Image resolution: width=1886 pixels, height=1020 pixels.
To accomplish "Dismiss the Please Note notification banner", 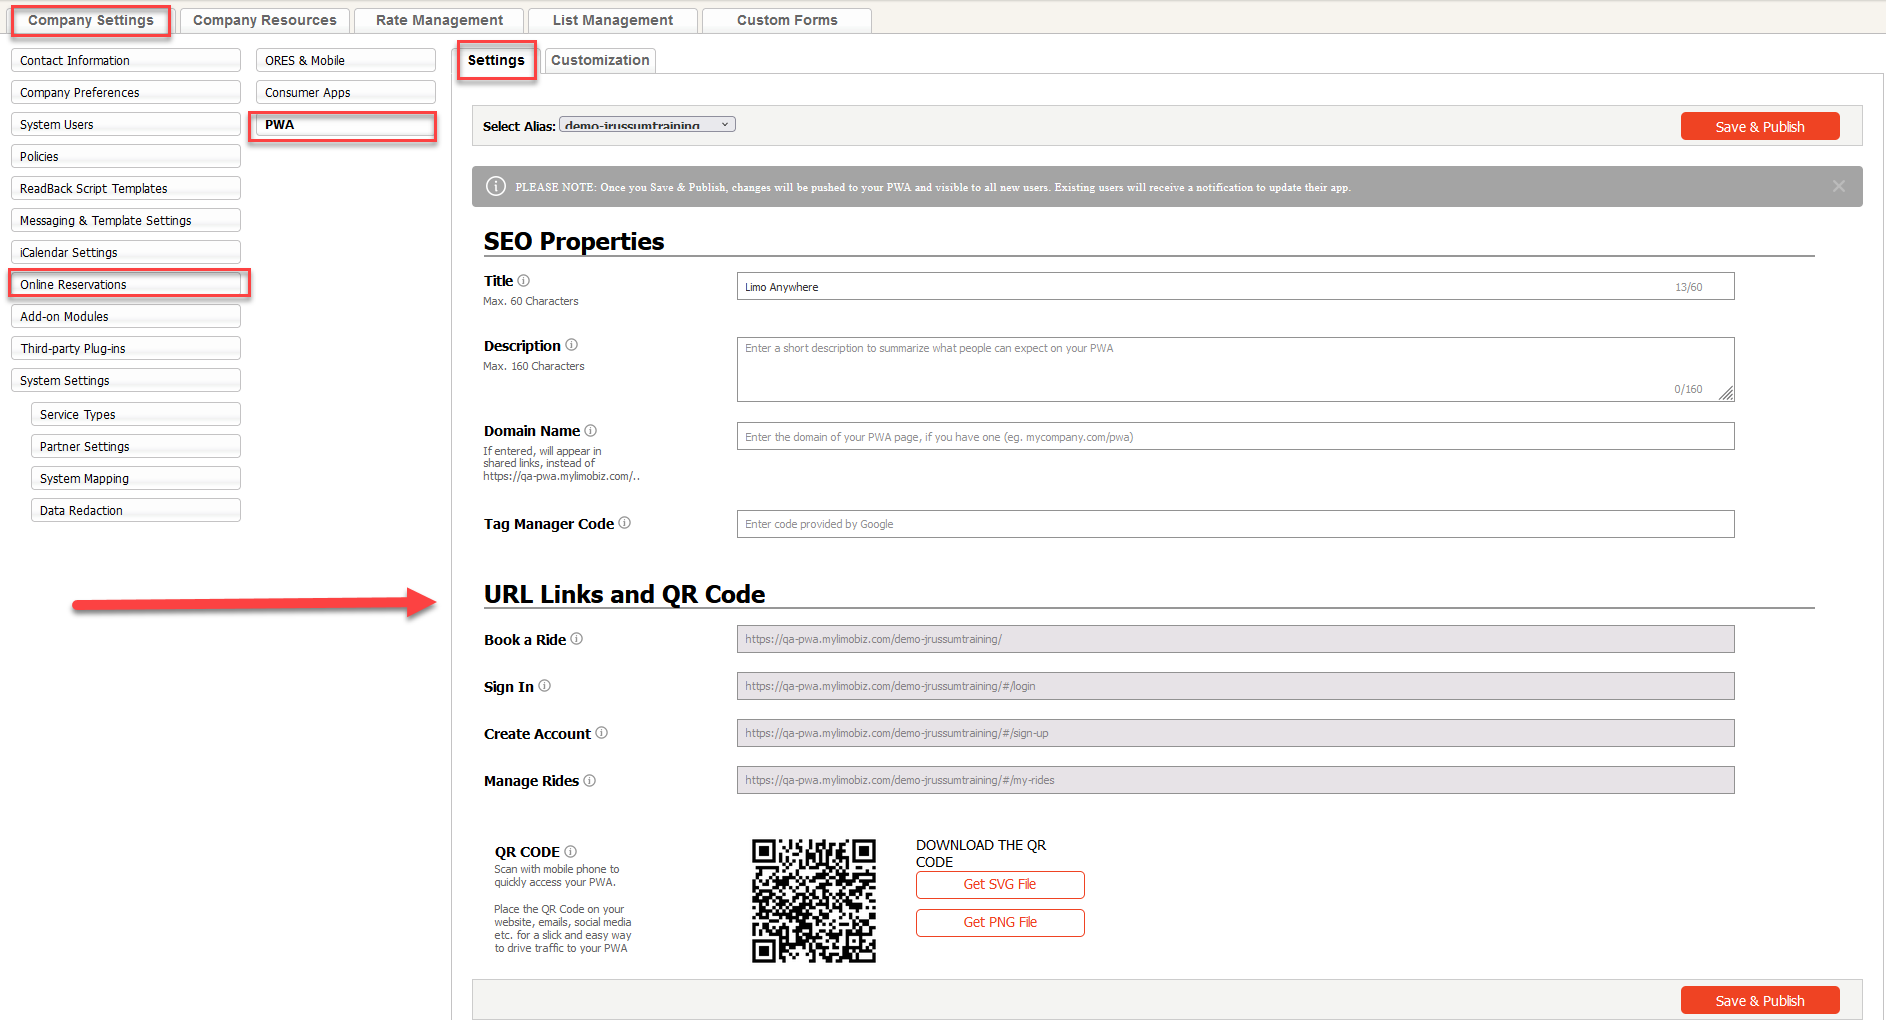I will tap(1838, 186).
